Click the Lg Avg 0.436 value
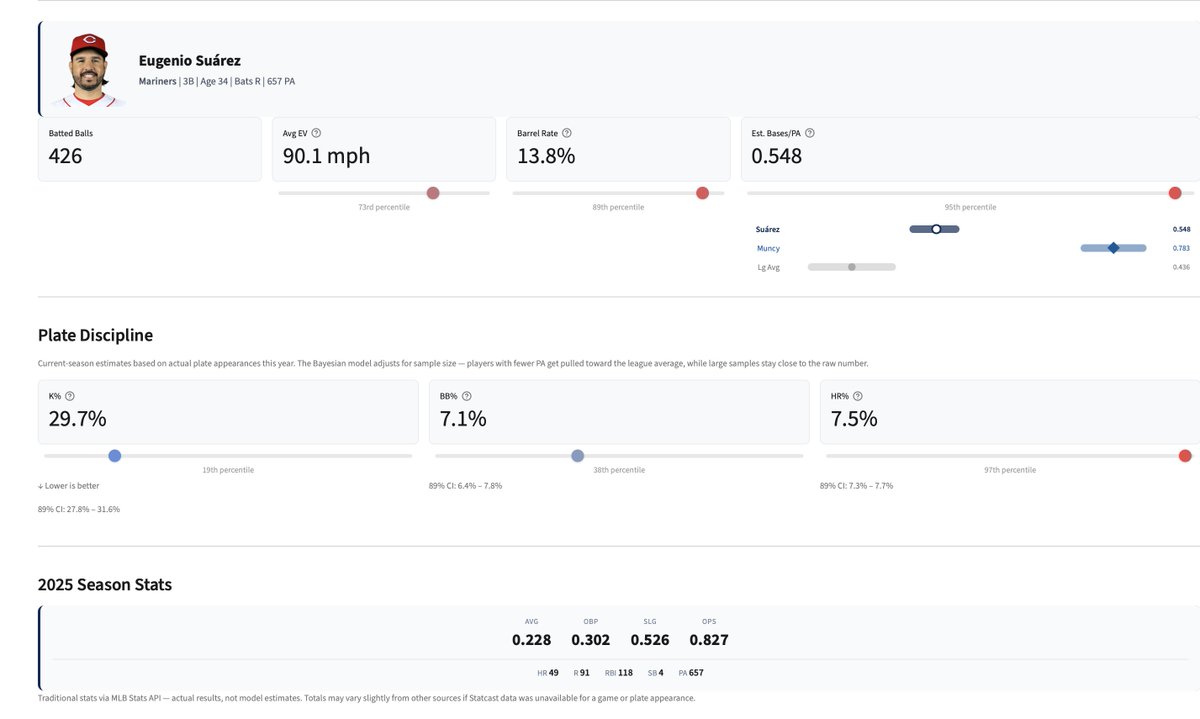Image resolution: width=1200 pixels, height=719 pixels. 1181,267
